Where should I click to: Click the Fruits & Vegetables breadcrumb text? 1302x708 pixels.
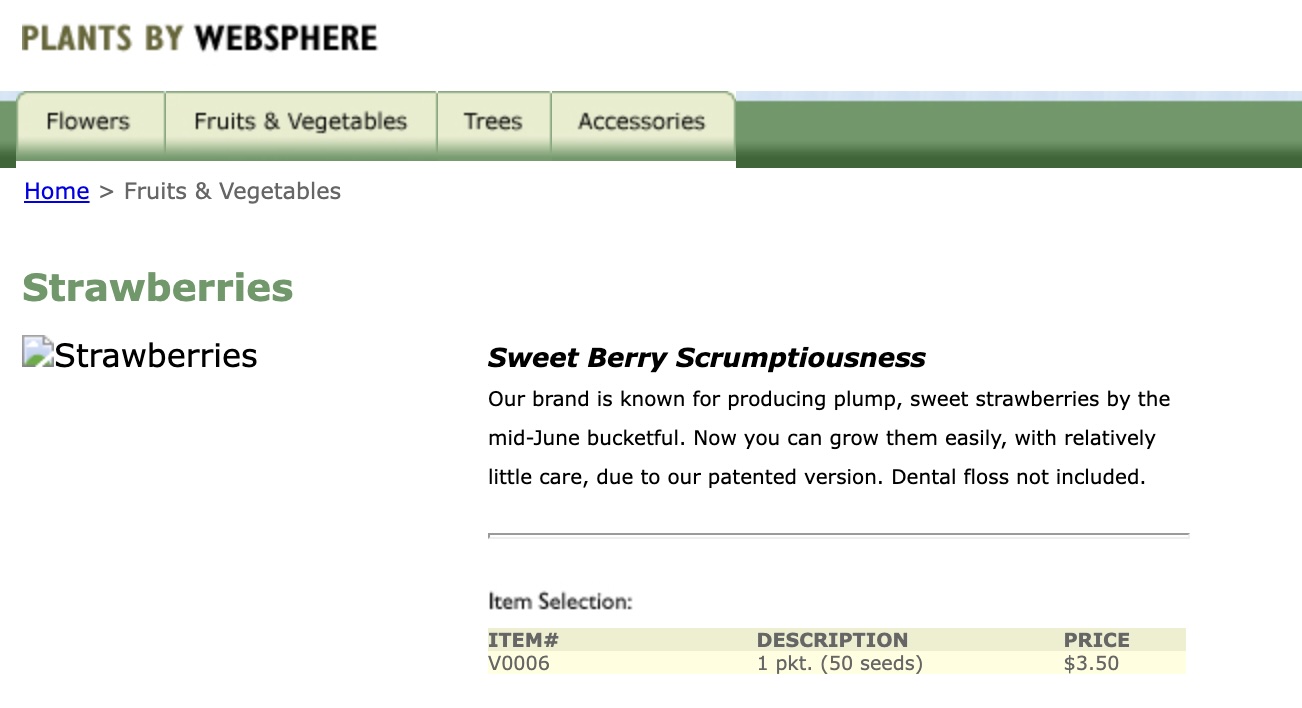click(x=232, y=191)
